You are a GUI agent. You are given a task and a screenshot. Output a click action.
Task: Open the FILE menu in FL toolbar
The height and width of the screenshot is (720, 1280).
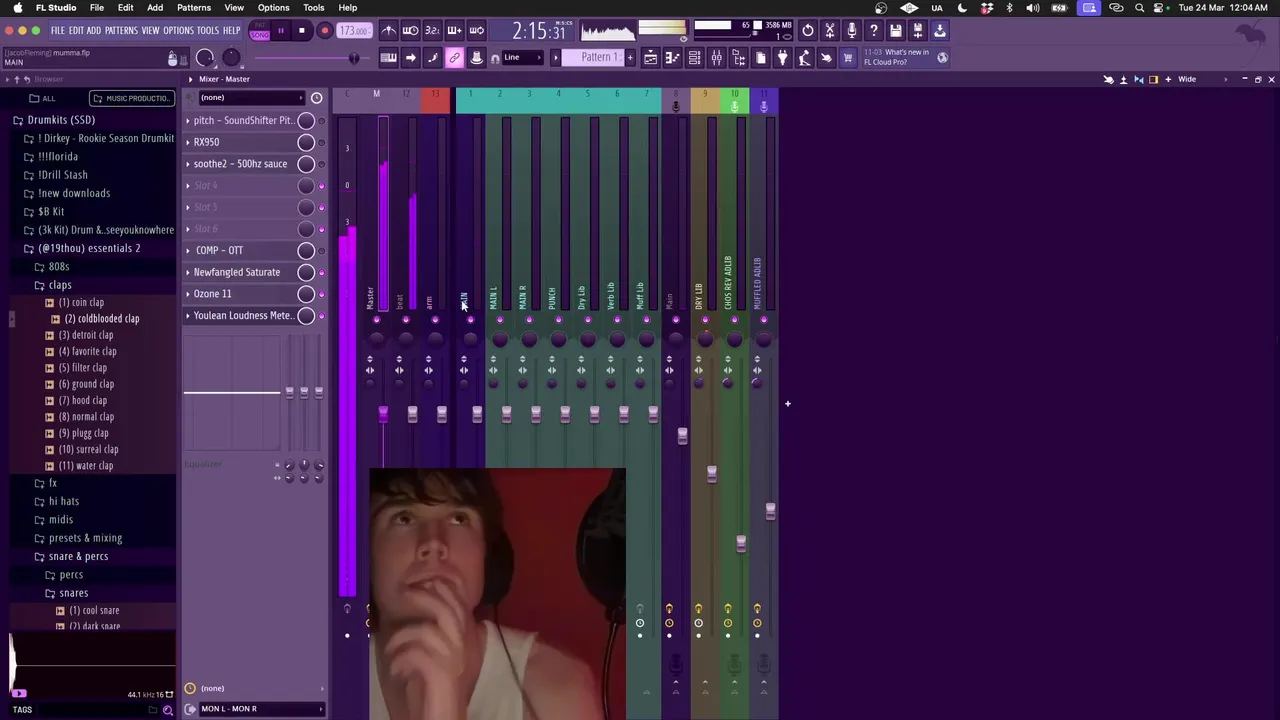[57, 31]
